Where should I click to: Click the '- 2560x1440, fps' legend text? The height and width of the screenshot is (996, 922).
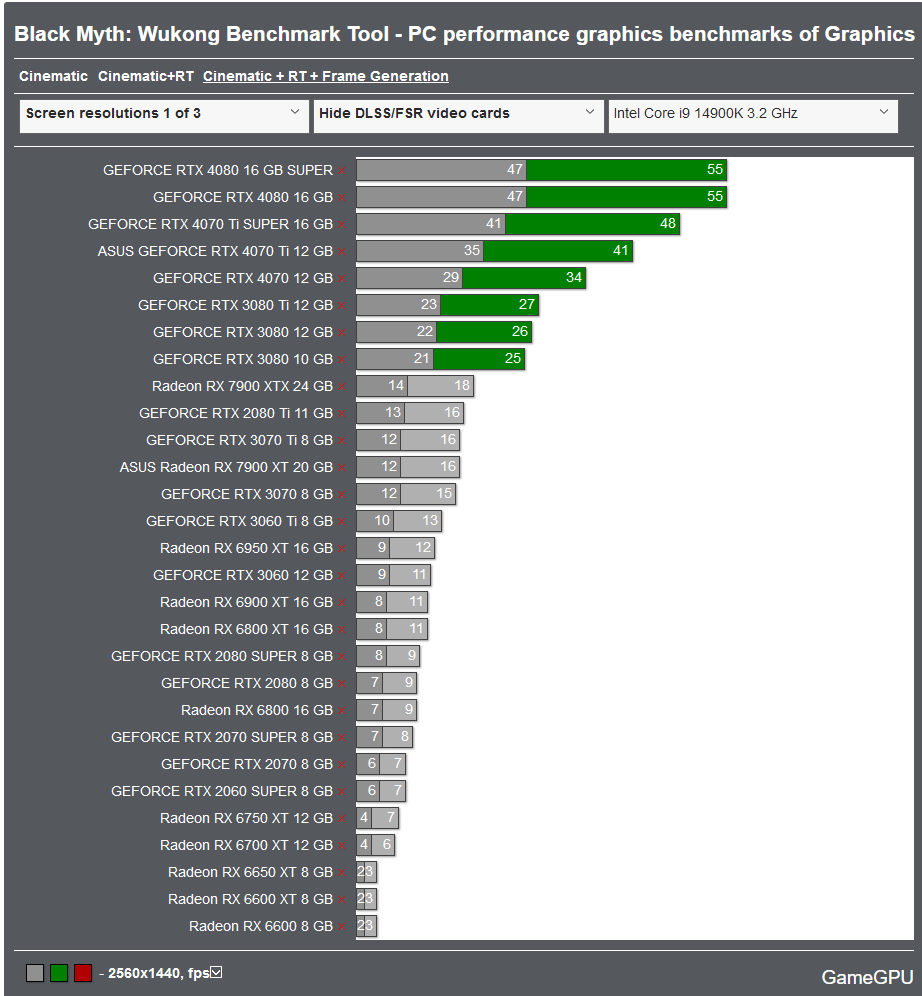pyautogui.click(x=154, y=973)
